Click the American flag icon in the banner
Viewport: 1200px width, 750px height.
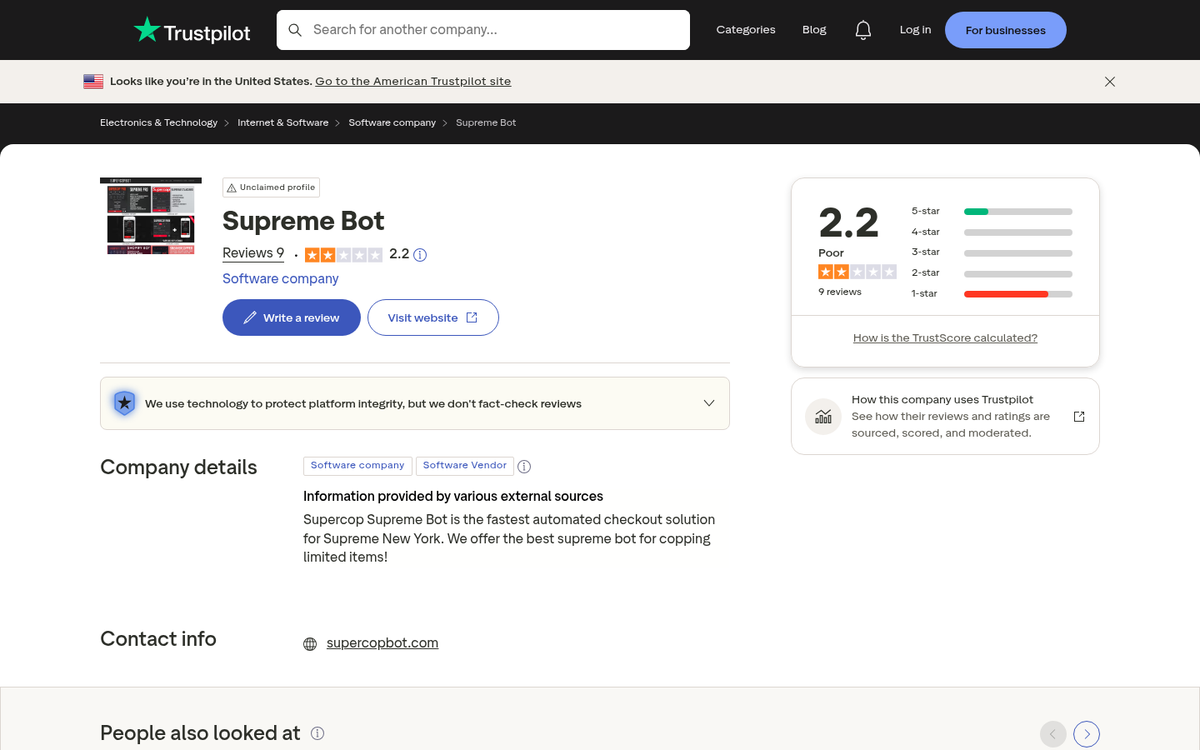(93, 81)
